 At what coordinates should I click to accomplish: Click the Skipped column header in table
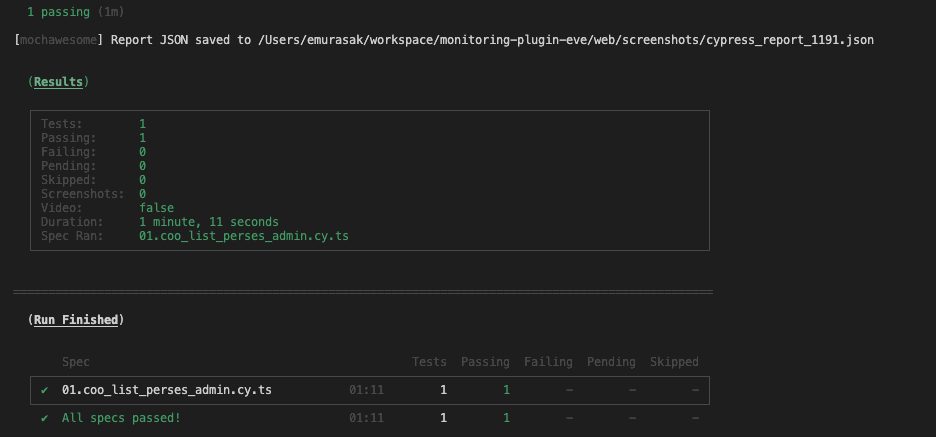pyautogui.click(x=674, y=362)
